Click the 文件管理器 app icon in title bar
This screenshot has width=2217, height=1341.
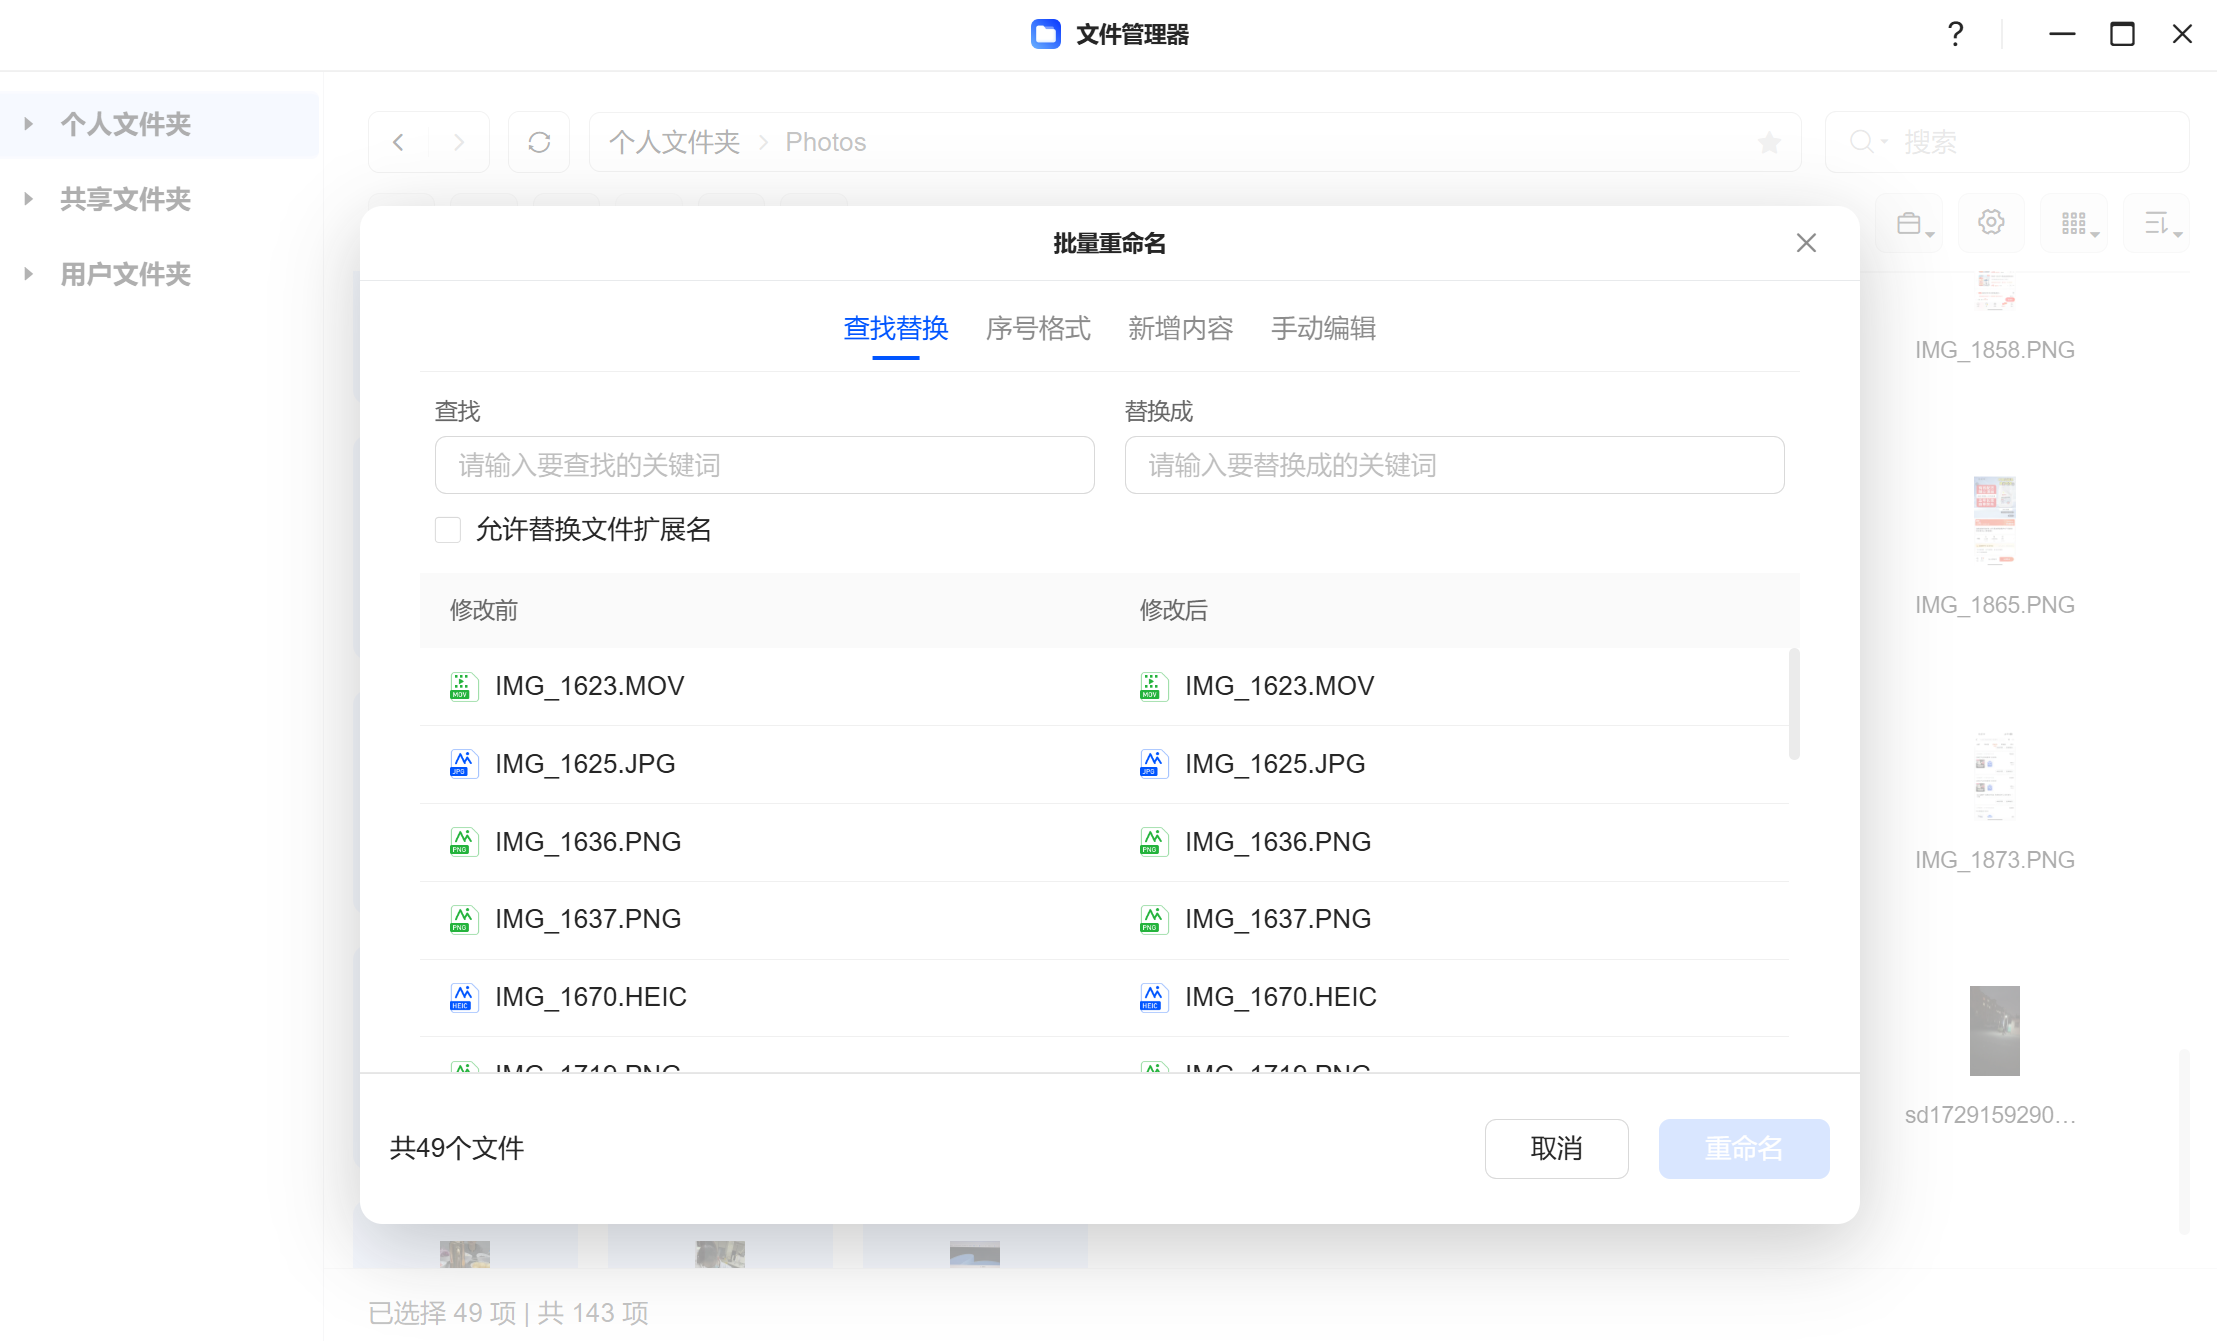point(1046,34)
